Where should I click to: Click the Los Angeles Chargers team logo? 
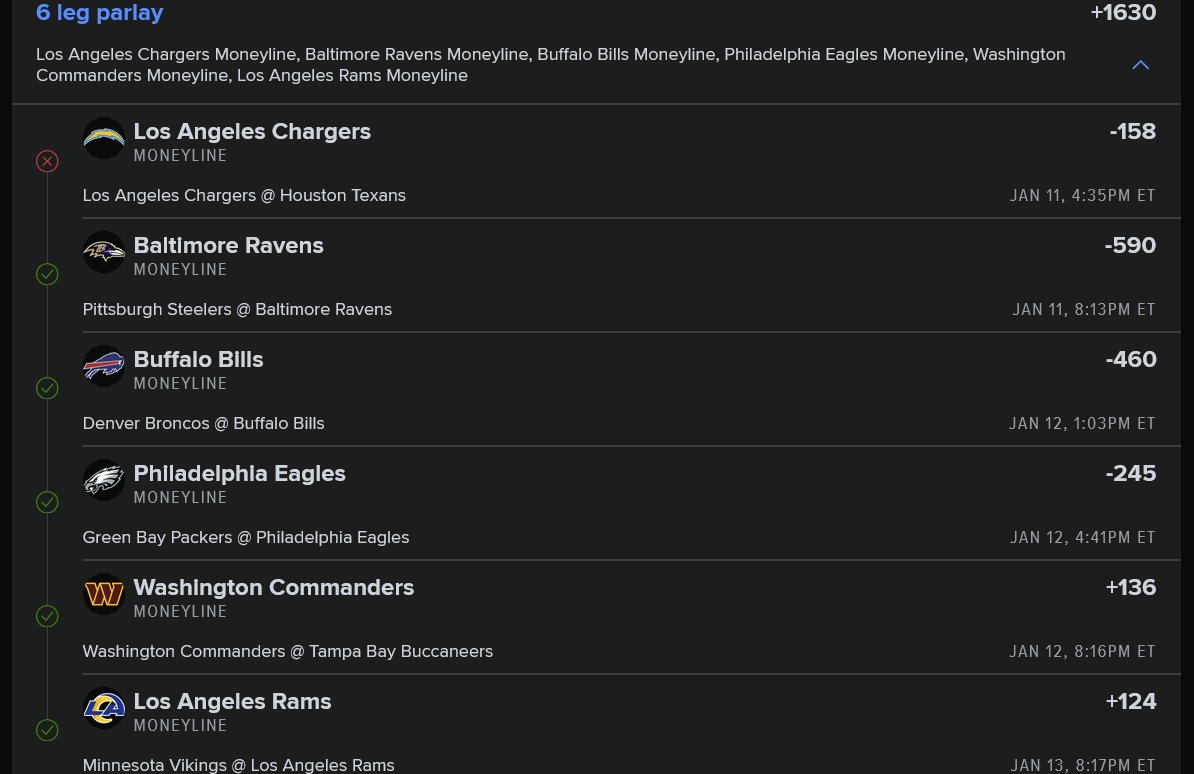104,138
